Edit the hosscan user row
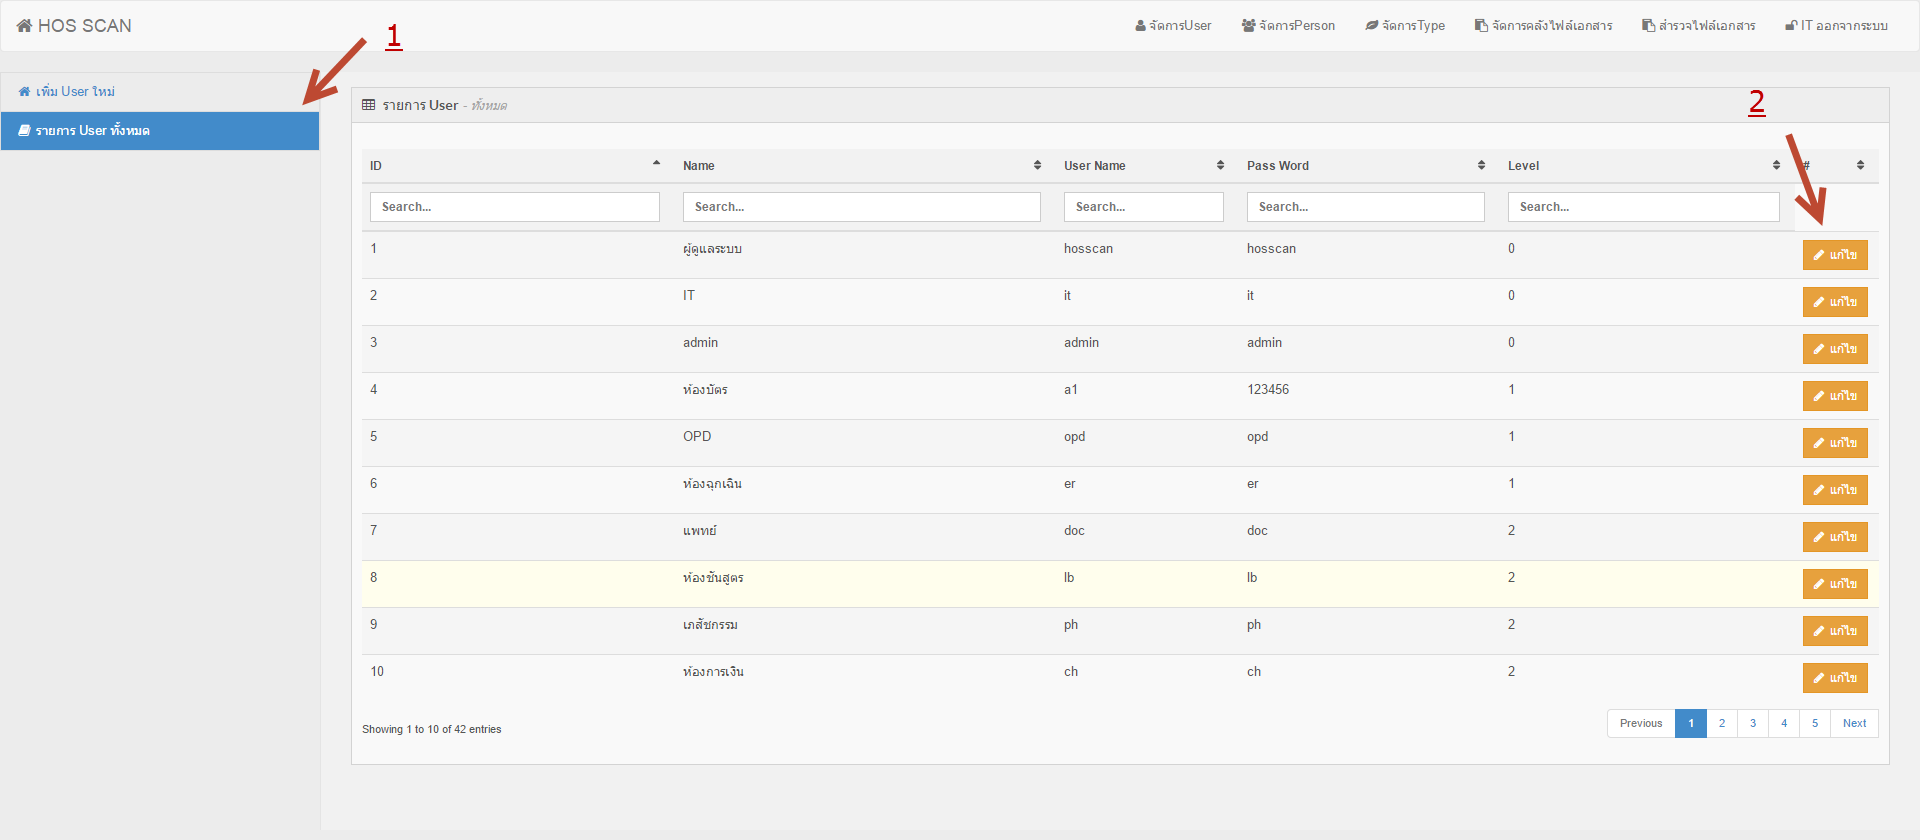 [x=1834, y=255]
